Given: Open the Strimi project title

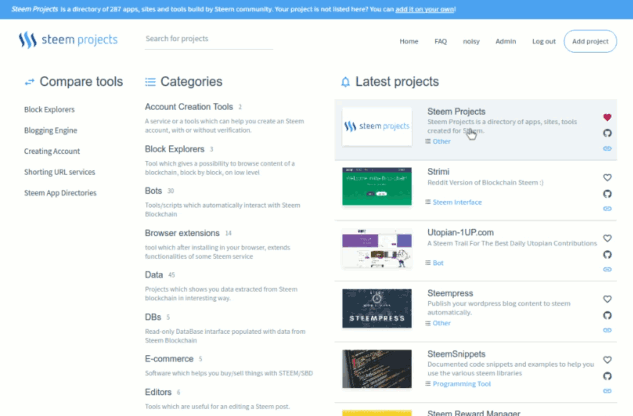Looking at the screenshot, I should coord(438,172).
